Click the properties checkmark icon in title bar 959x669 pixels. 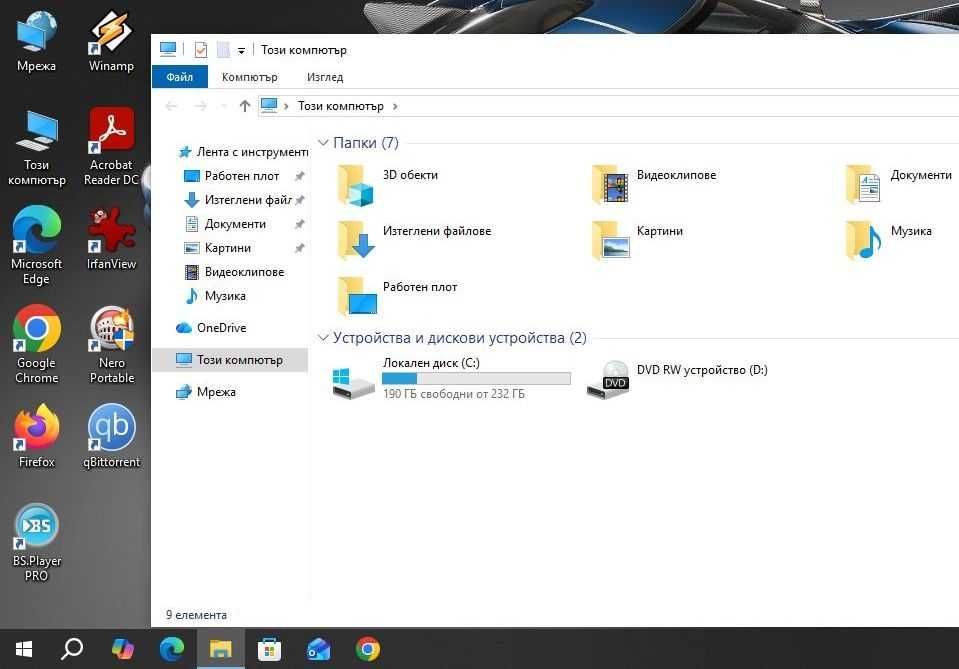(x=201, y=50)
